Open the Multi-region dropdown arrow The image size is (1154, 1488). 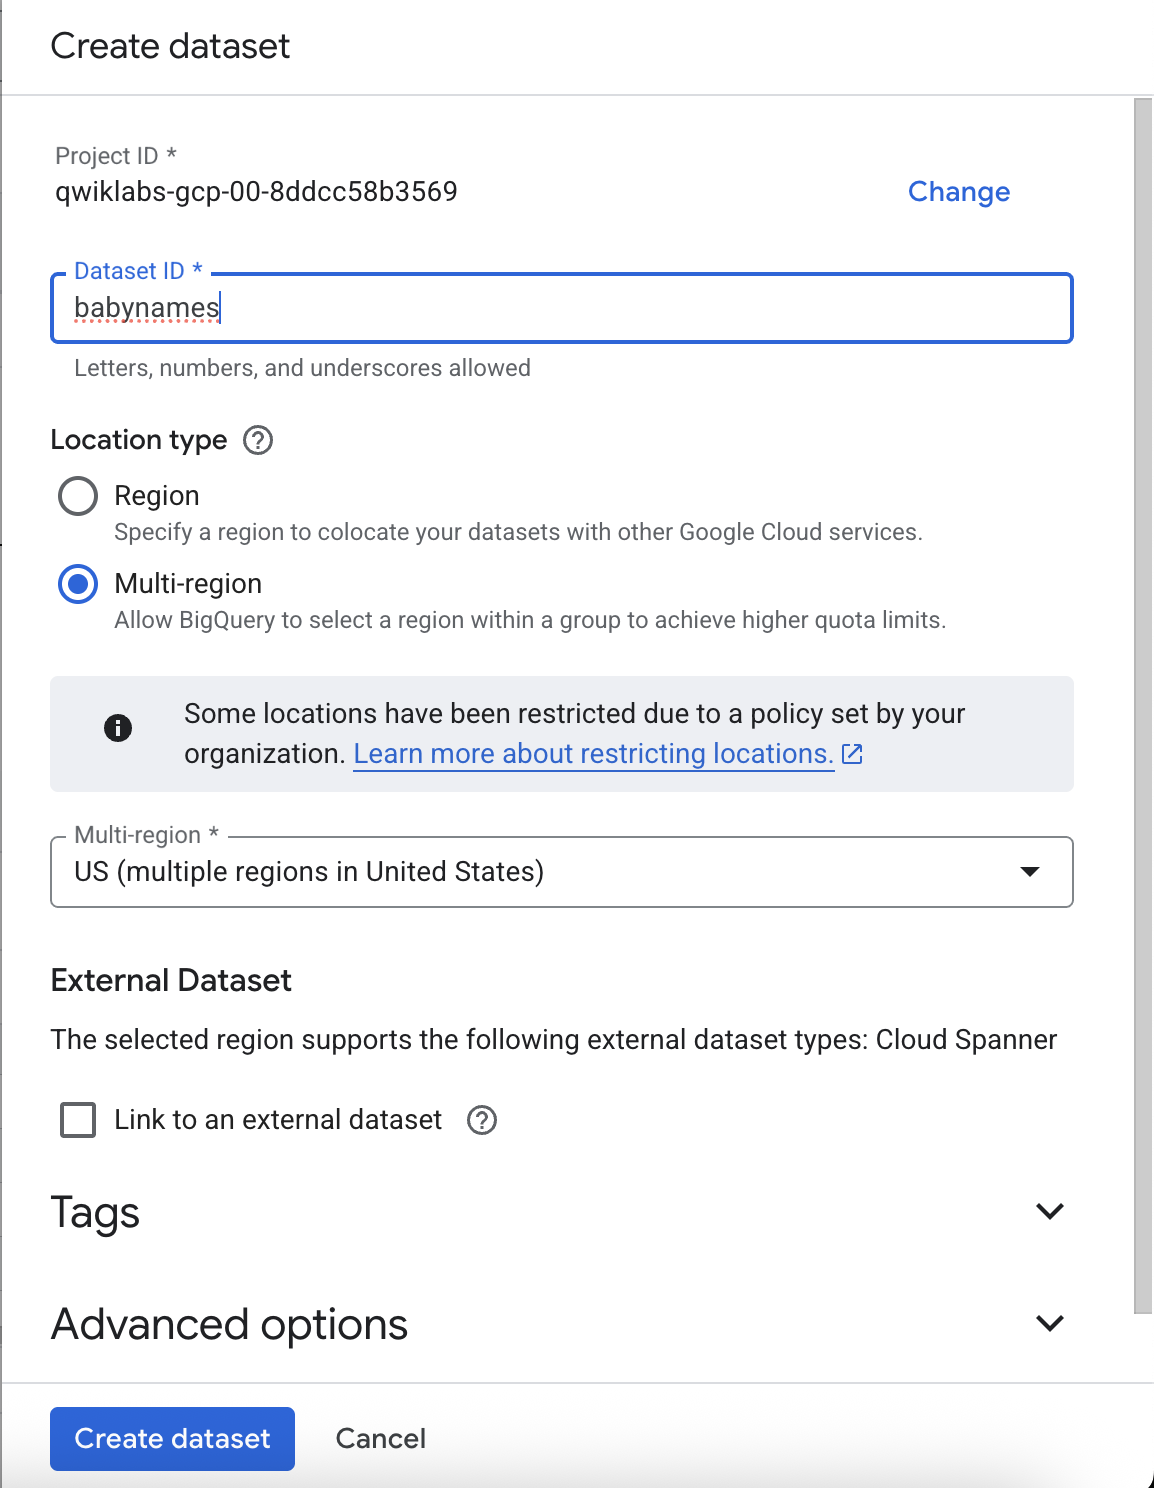pyautogui.click(x=1031, y=873)
